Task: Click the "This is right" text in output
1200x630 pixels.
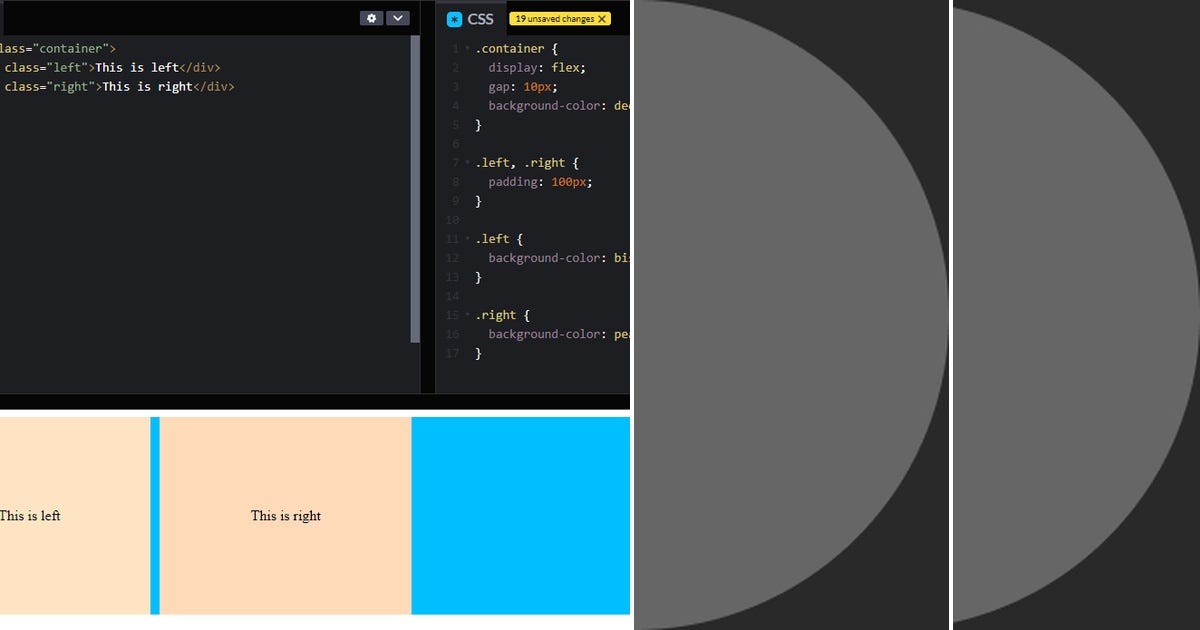Action: tap(285, 516)
